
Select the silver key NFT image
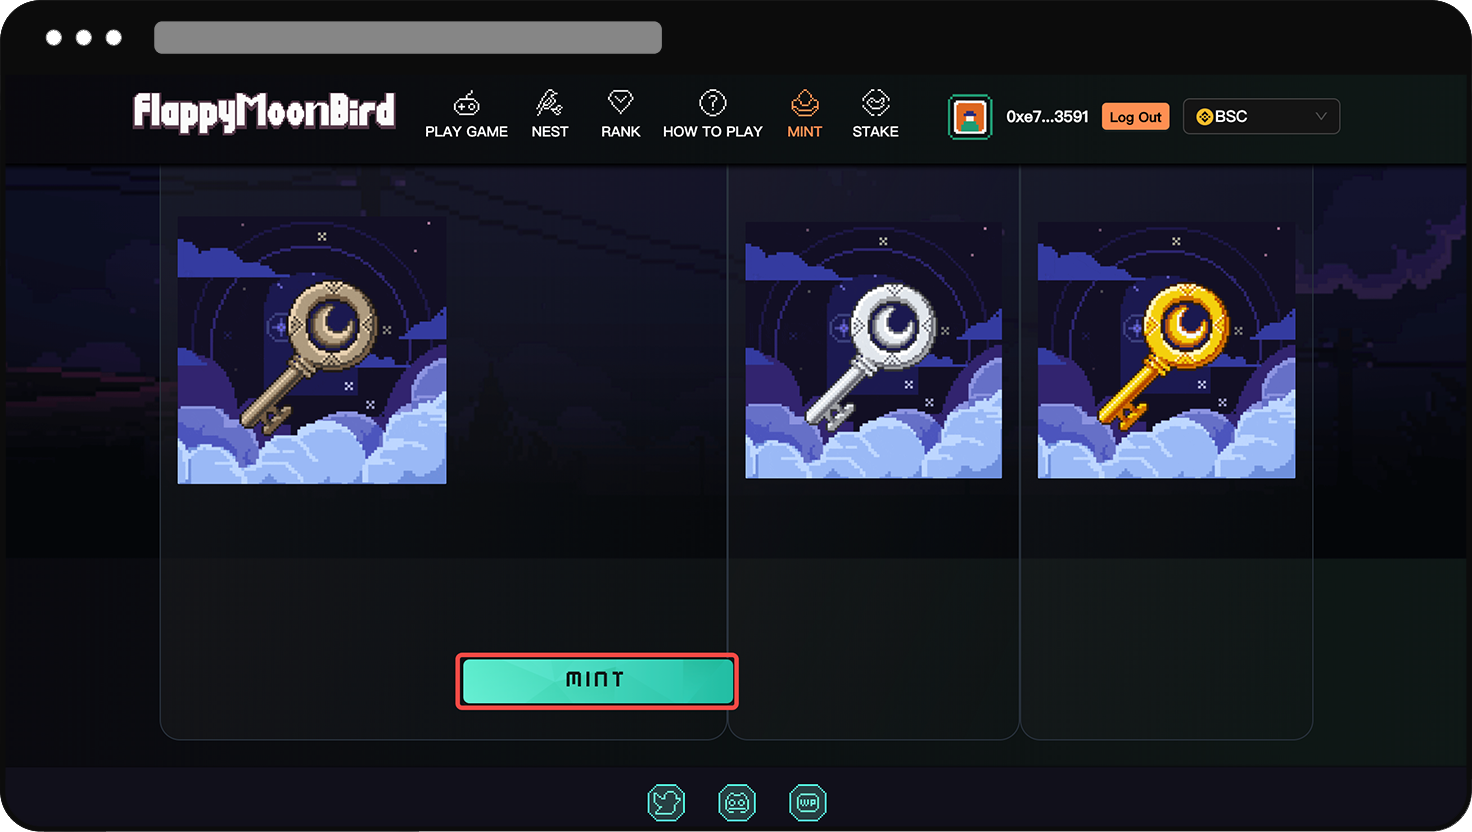coord(873,350)
